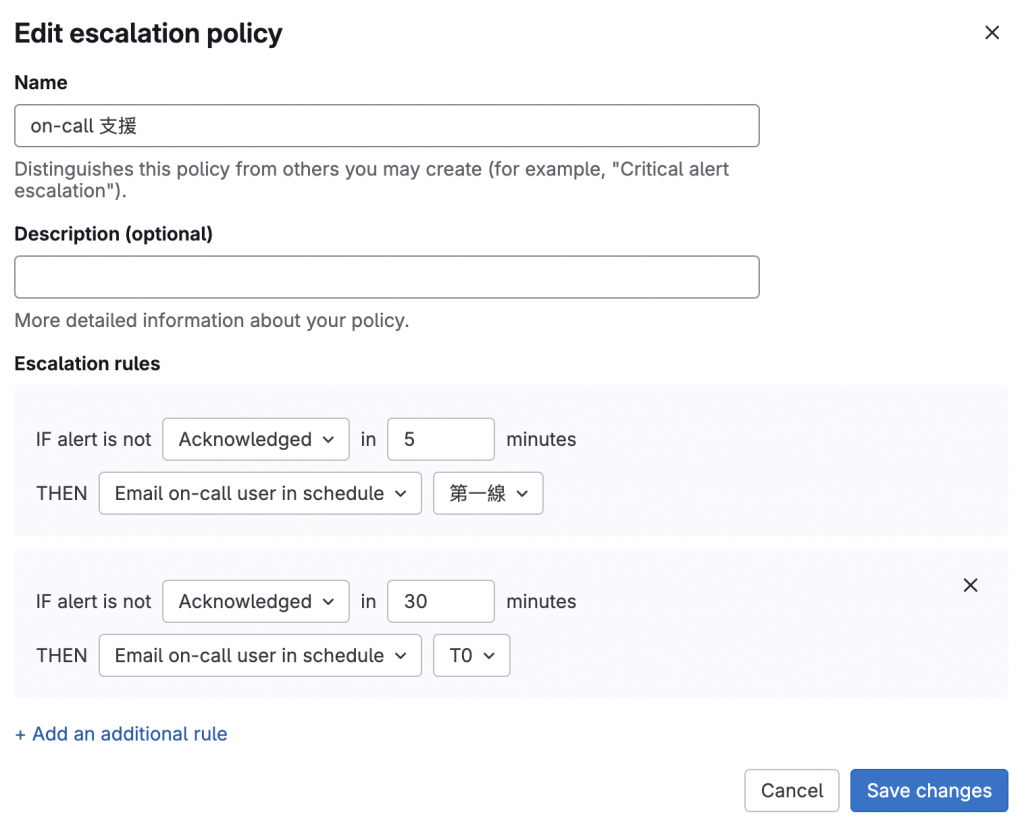Open the second rule's Acknowledged status dropdown
Image resolution: width=1024 pixels, height=827 pixels.
click(x=256, y=601)
